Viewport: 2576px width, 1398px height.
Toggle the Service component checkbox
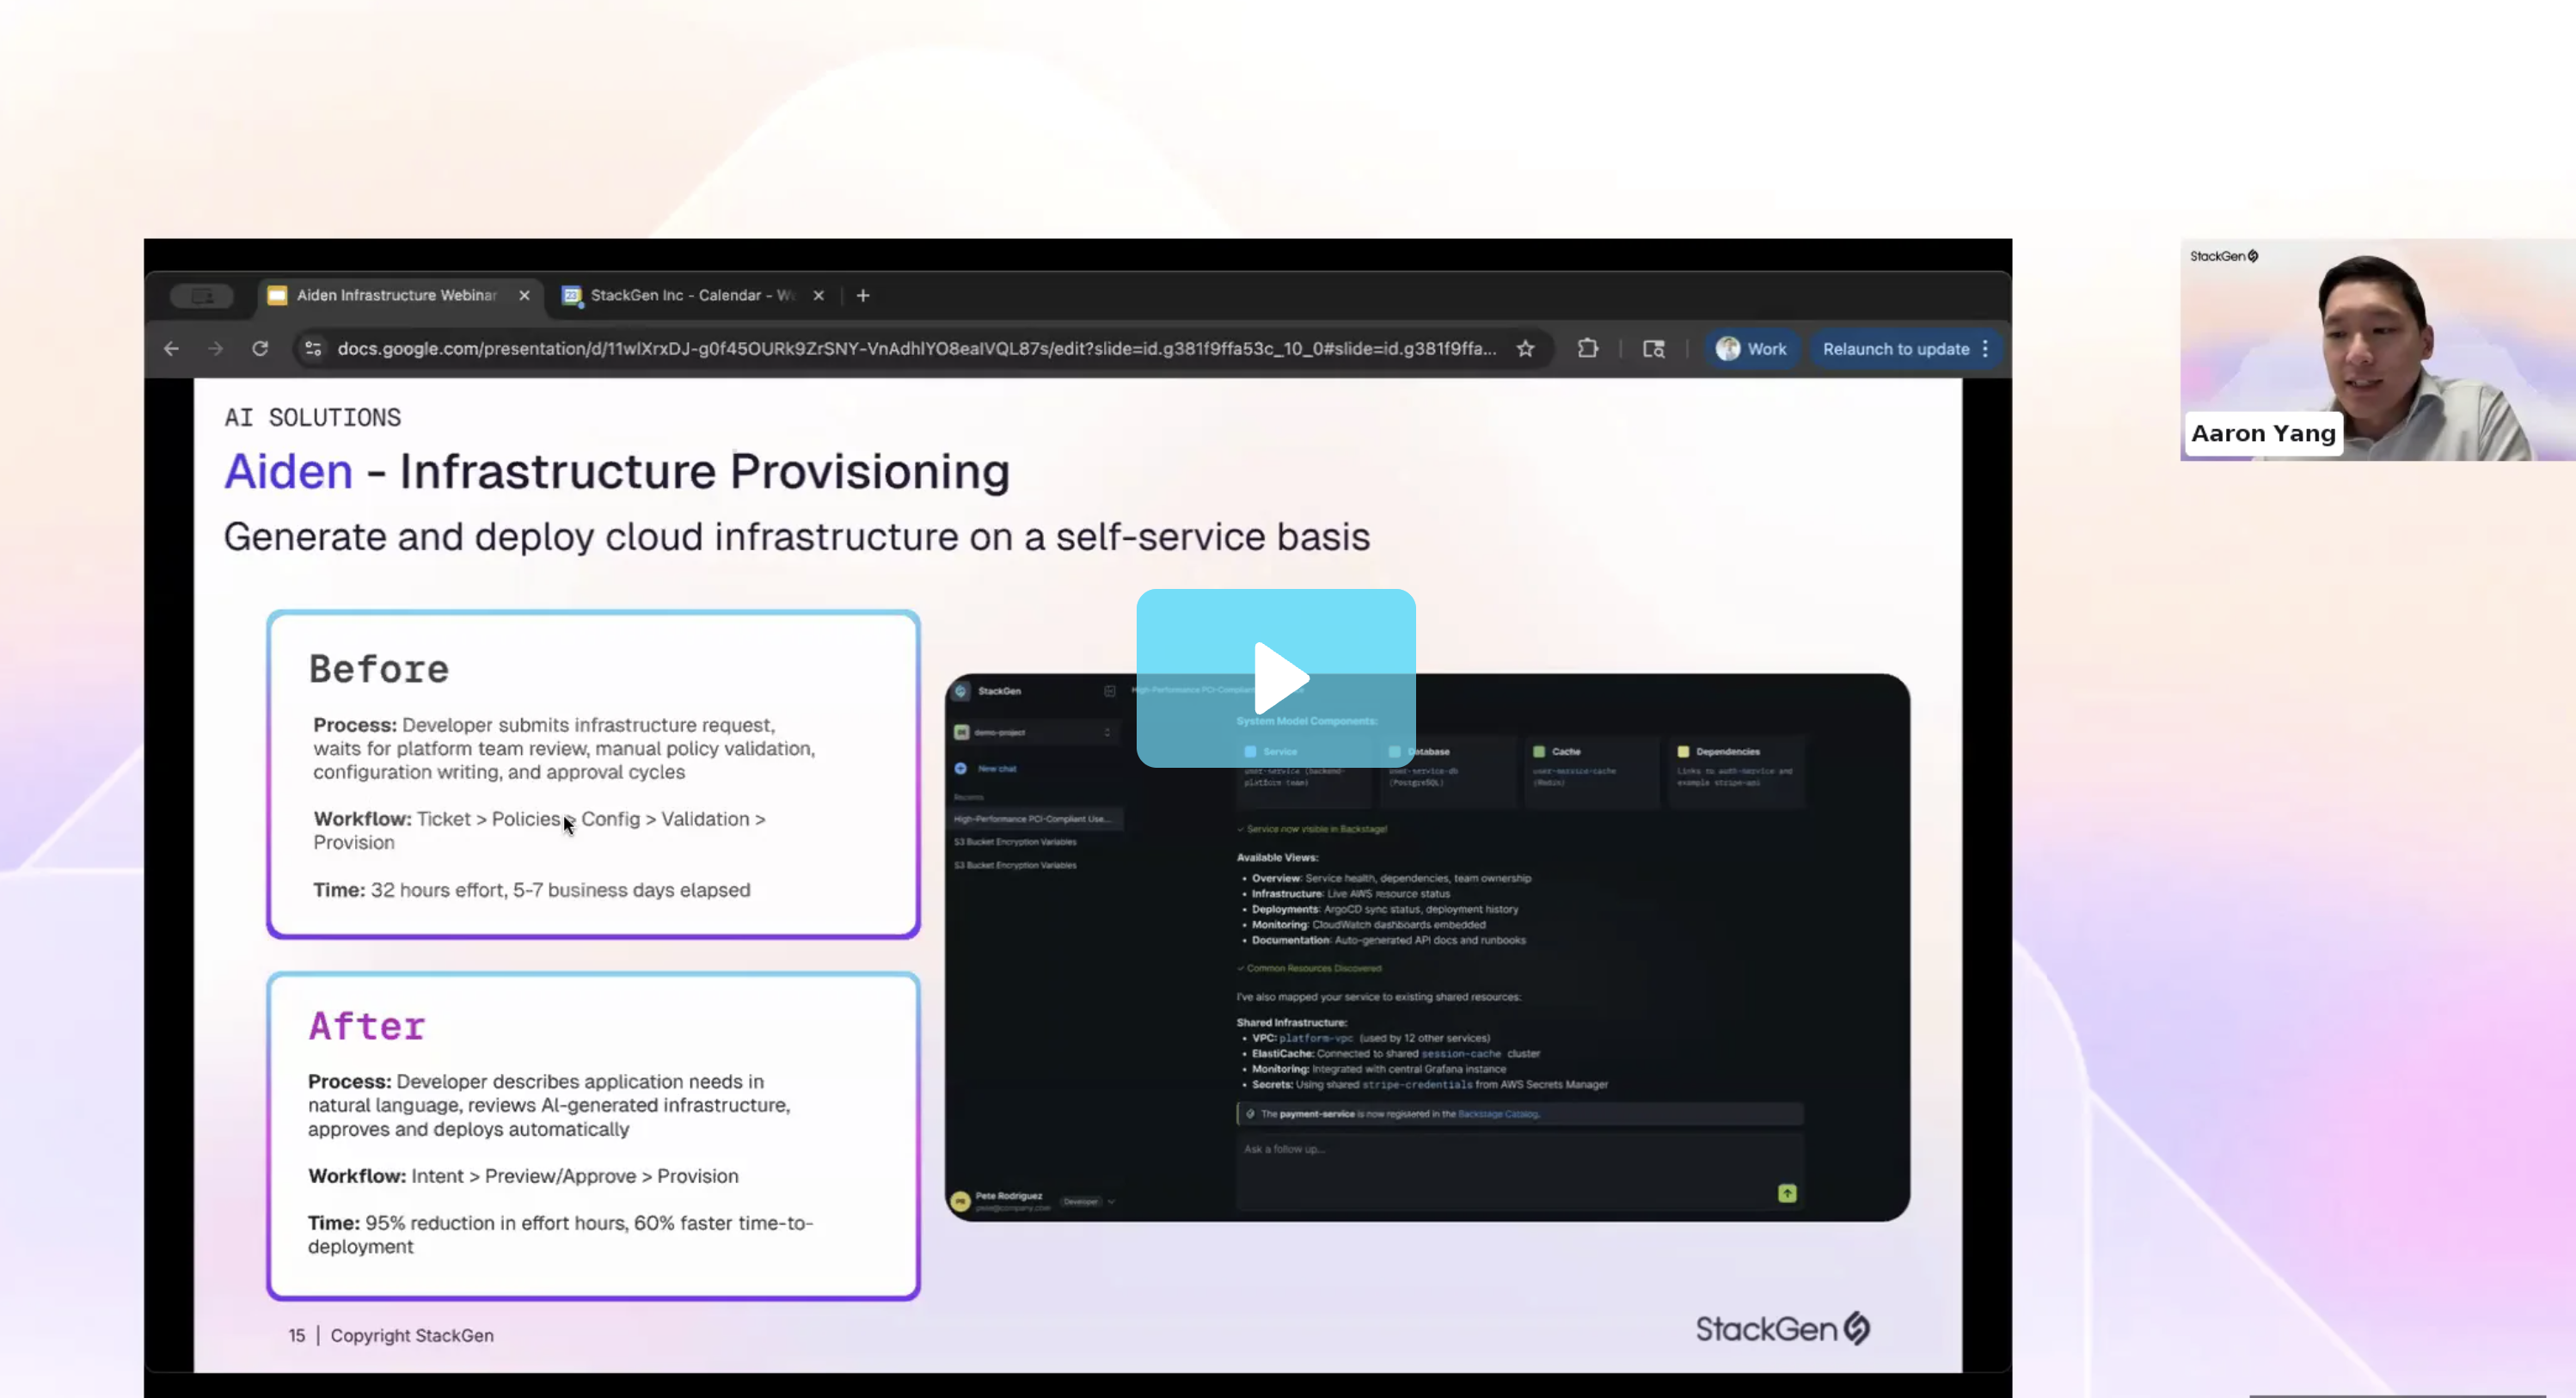(1250, 752)
